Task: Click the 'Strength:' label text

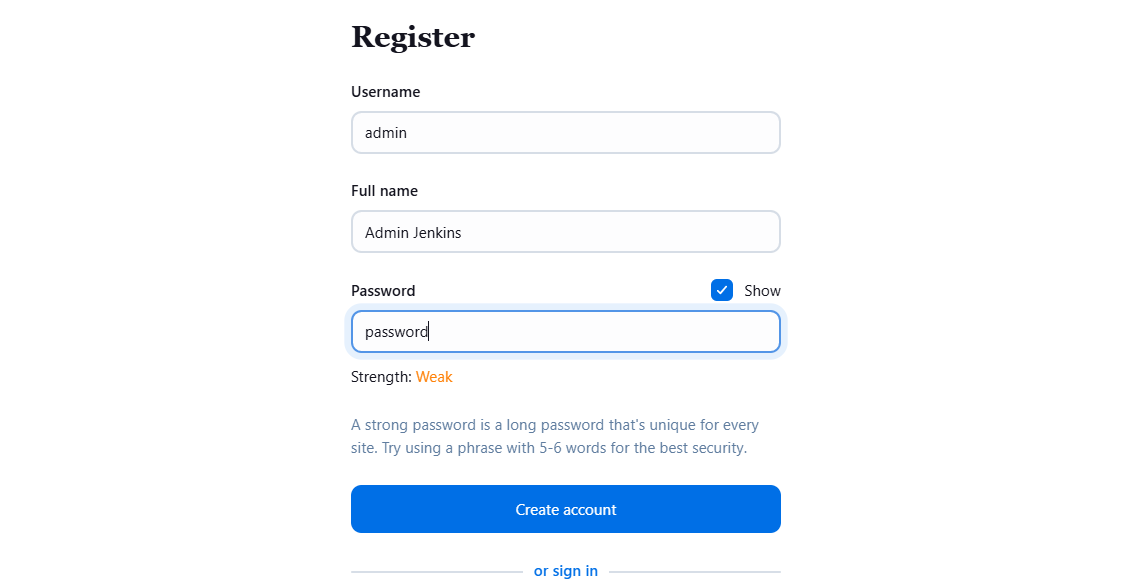Action: tap(381, 377)
